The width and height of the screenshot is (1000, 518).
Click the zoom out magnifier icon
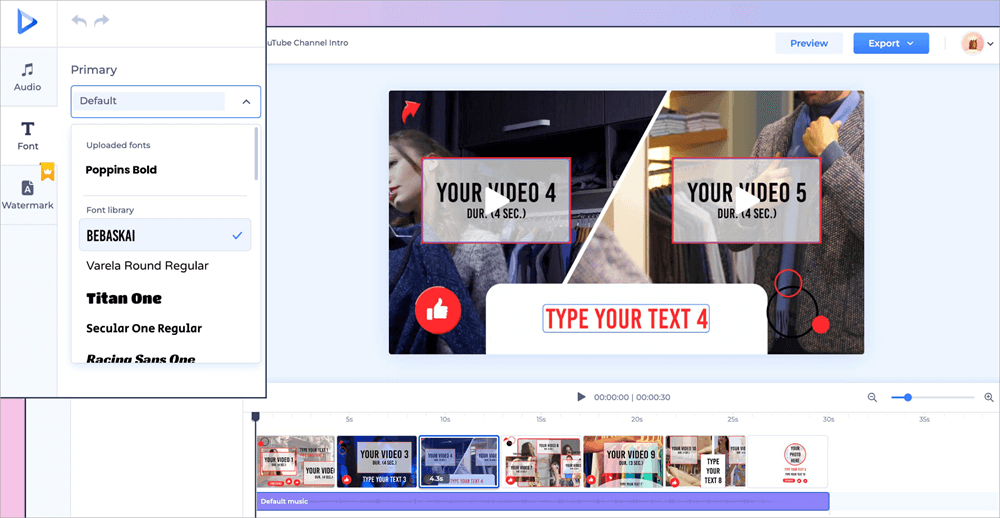click(x=872, y=397)
